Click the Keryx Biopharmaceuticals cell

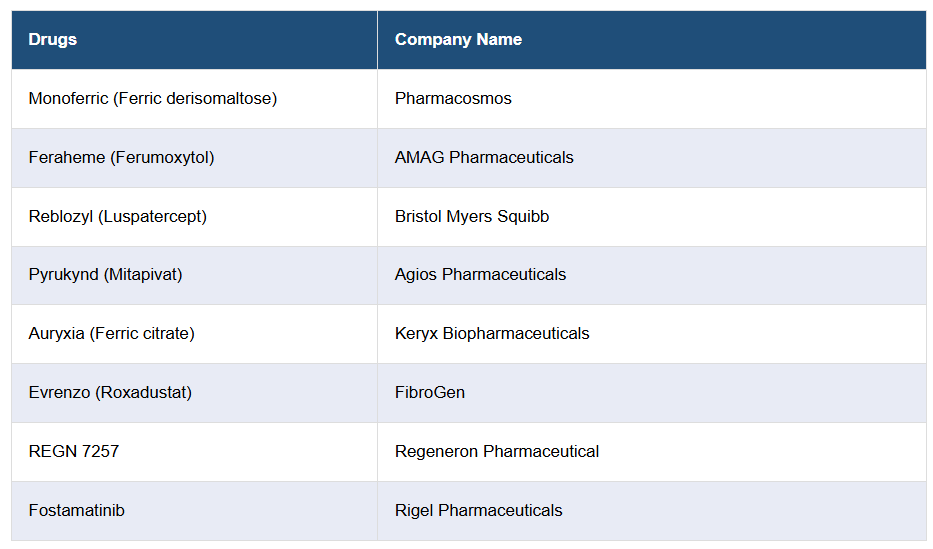click(492, 334)
